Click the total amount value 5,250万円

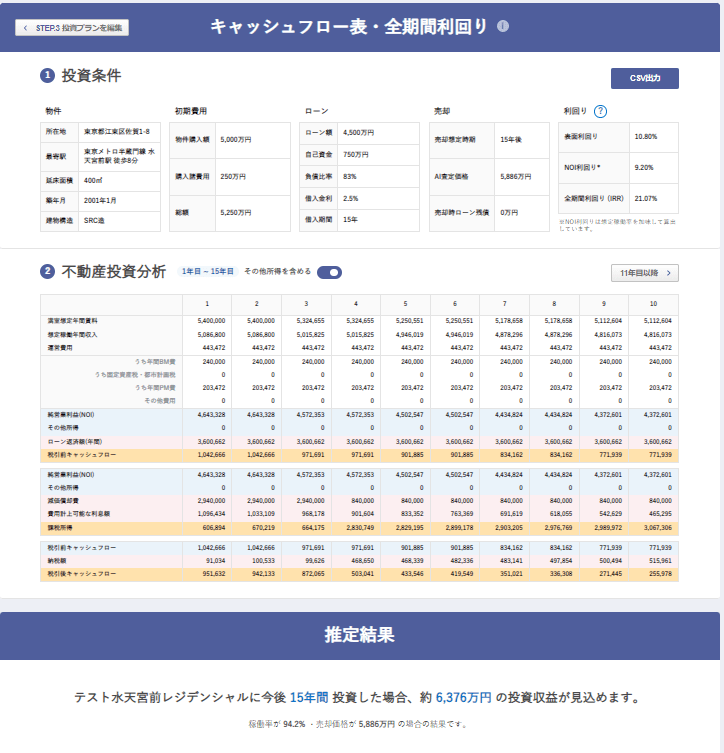236,213
